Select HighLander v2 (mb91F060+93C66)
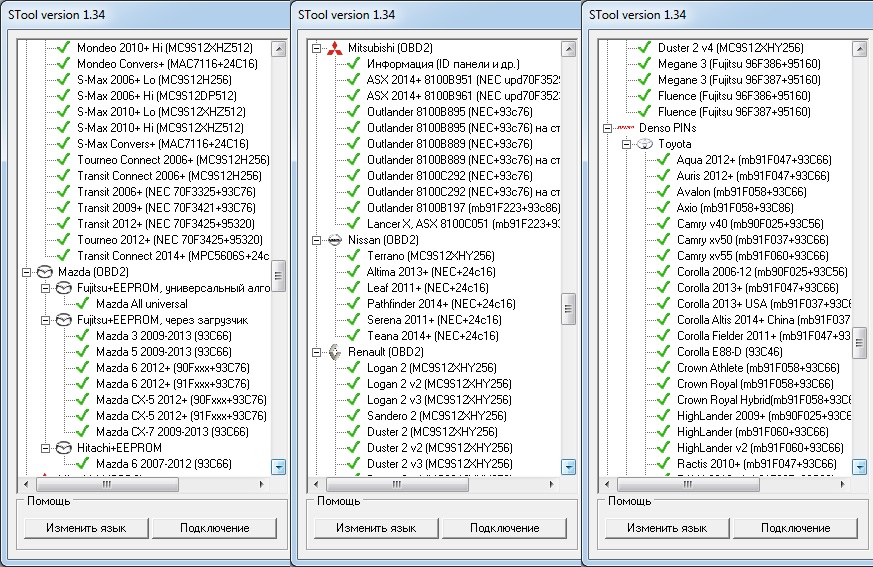 pos(760,448)
